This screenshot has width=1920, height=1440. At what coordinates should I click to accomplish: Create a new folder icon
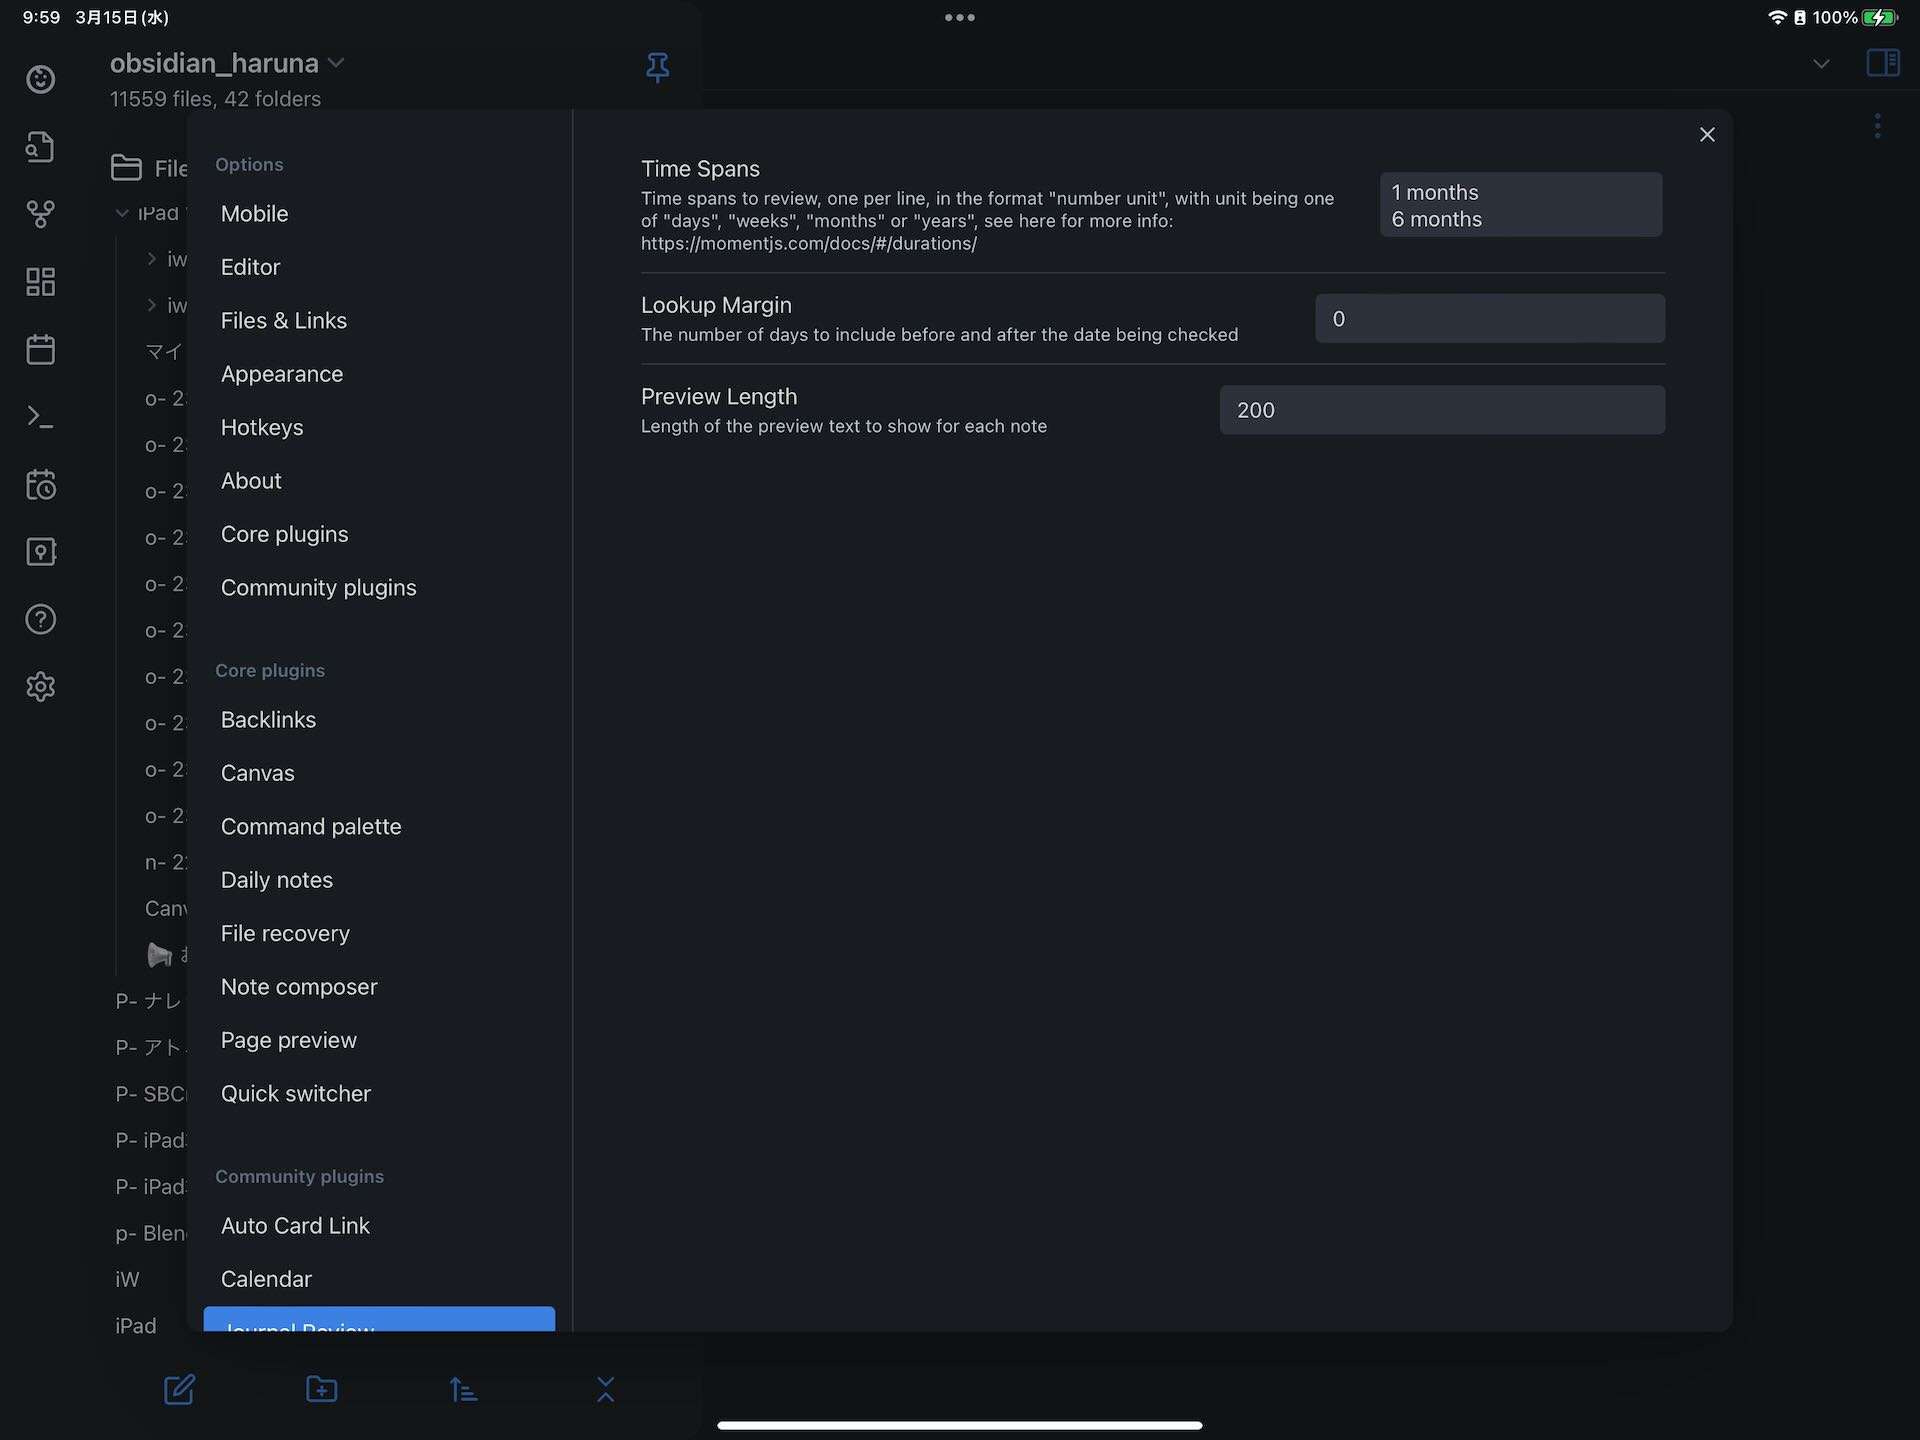(x=322, y=1389)
